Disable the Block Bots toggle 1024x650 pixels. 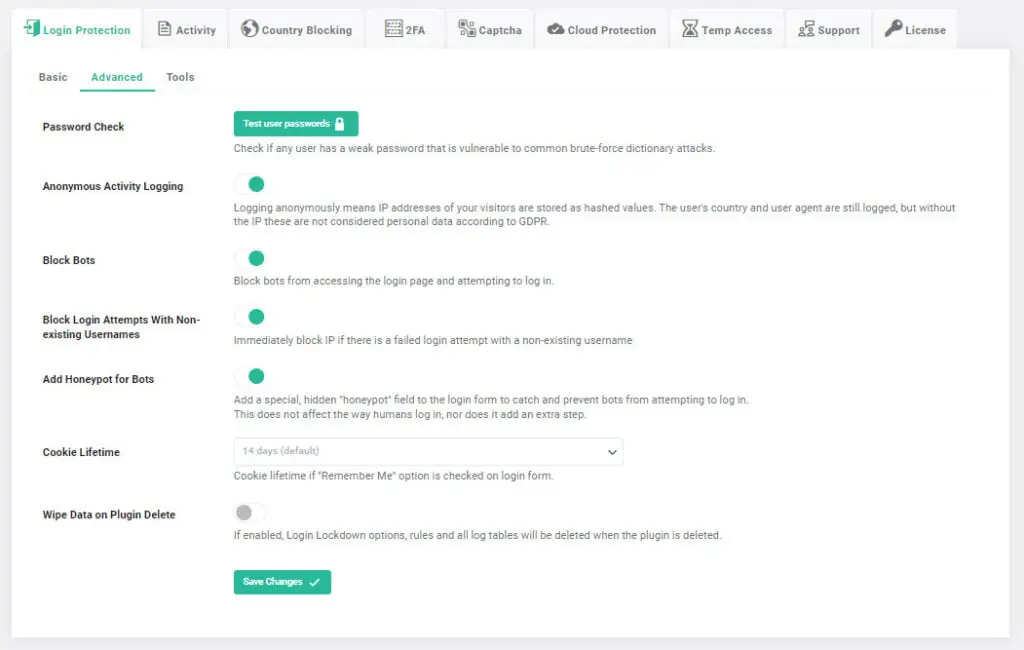[x=250, y=258]
